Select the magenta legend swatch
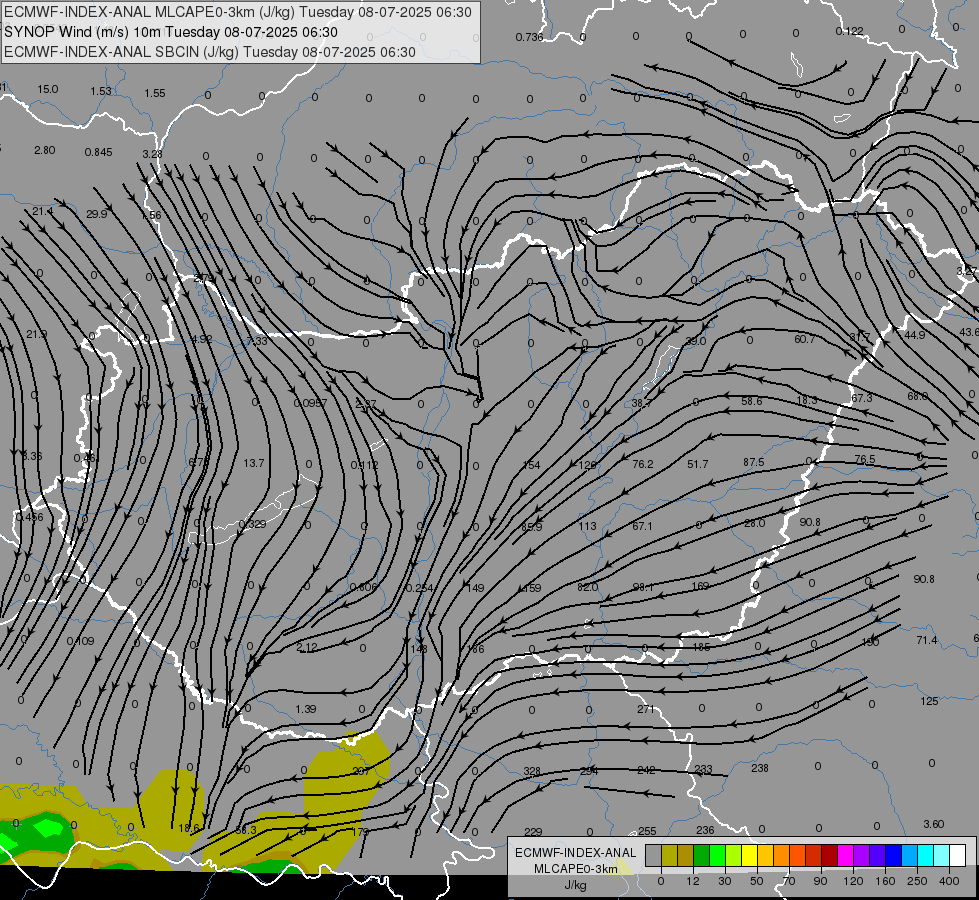 (845, 855)
